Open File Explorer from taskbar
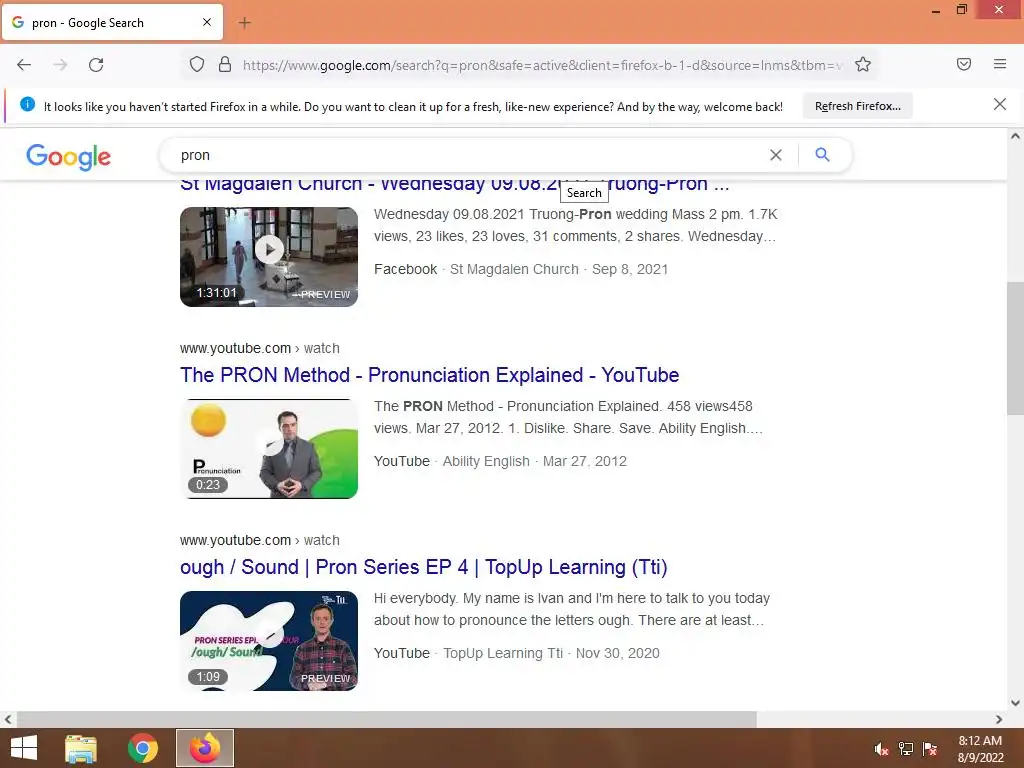 81,748
